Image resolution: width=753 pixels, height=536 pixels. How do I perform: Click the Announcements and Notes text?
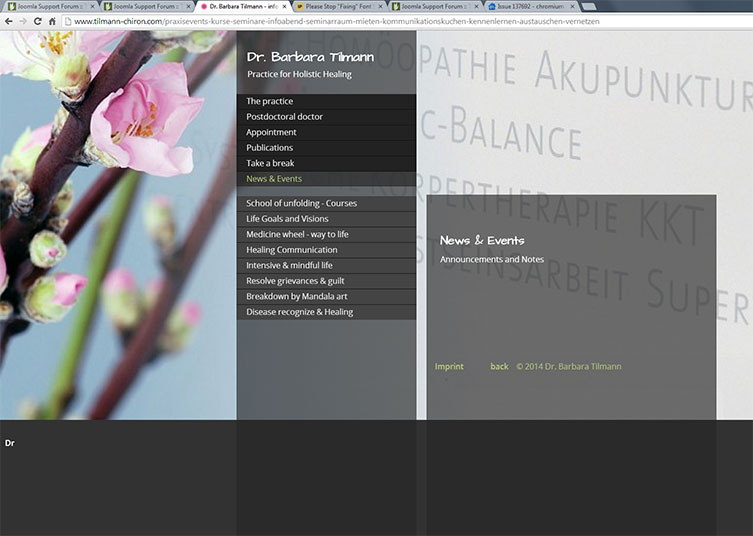point(492,259)
